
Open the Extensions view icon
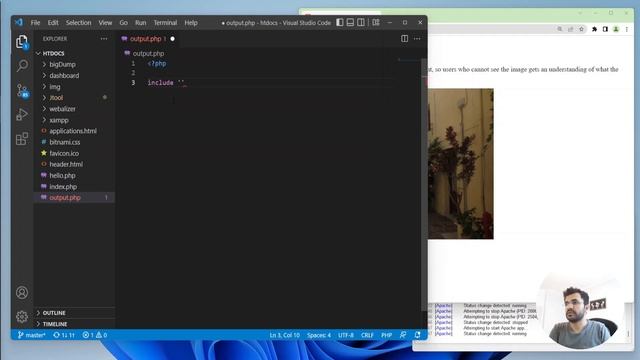pos(22,139)
